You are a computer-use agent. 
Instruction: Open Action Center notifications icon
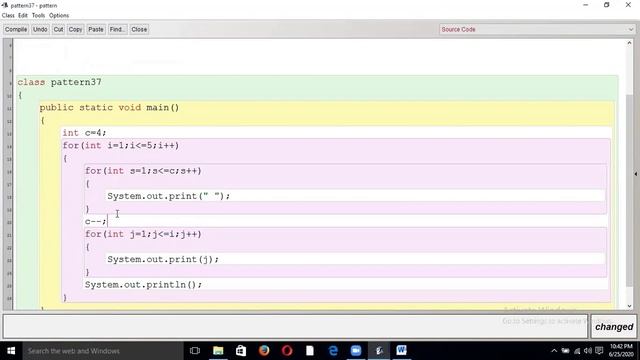tap(599, 351)
